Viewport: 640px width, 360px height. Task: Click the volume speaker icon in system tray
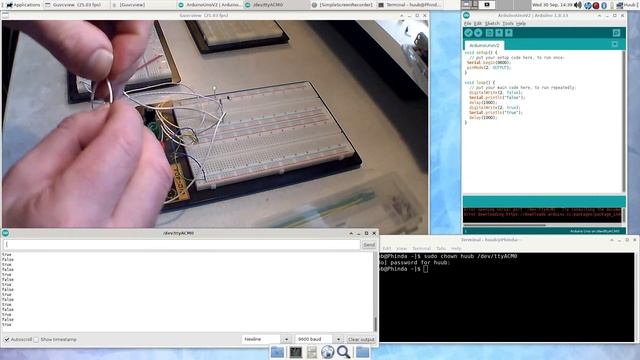[x=578, y=5]
